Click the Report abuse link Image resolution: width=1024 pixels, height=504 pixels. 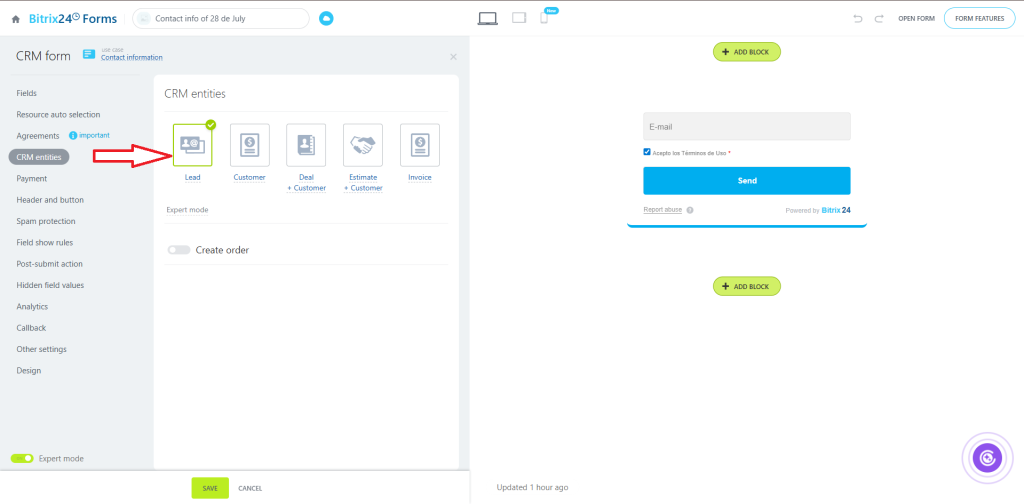[x=662, y=210]
